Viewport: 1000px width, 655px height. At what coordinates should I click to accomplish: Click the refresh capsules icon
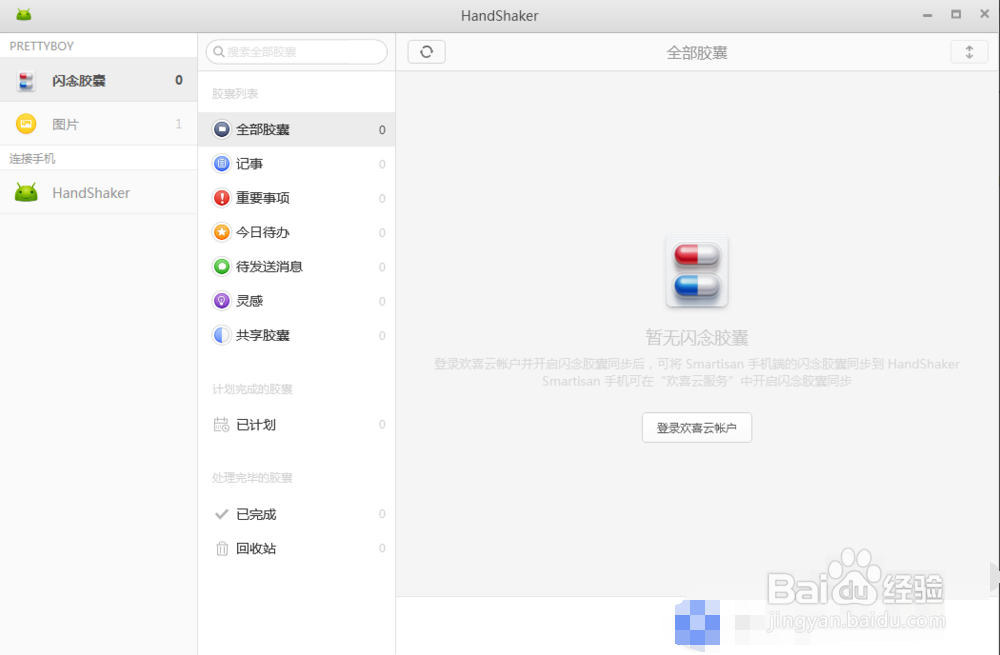(x=427, y=51)
